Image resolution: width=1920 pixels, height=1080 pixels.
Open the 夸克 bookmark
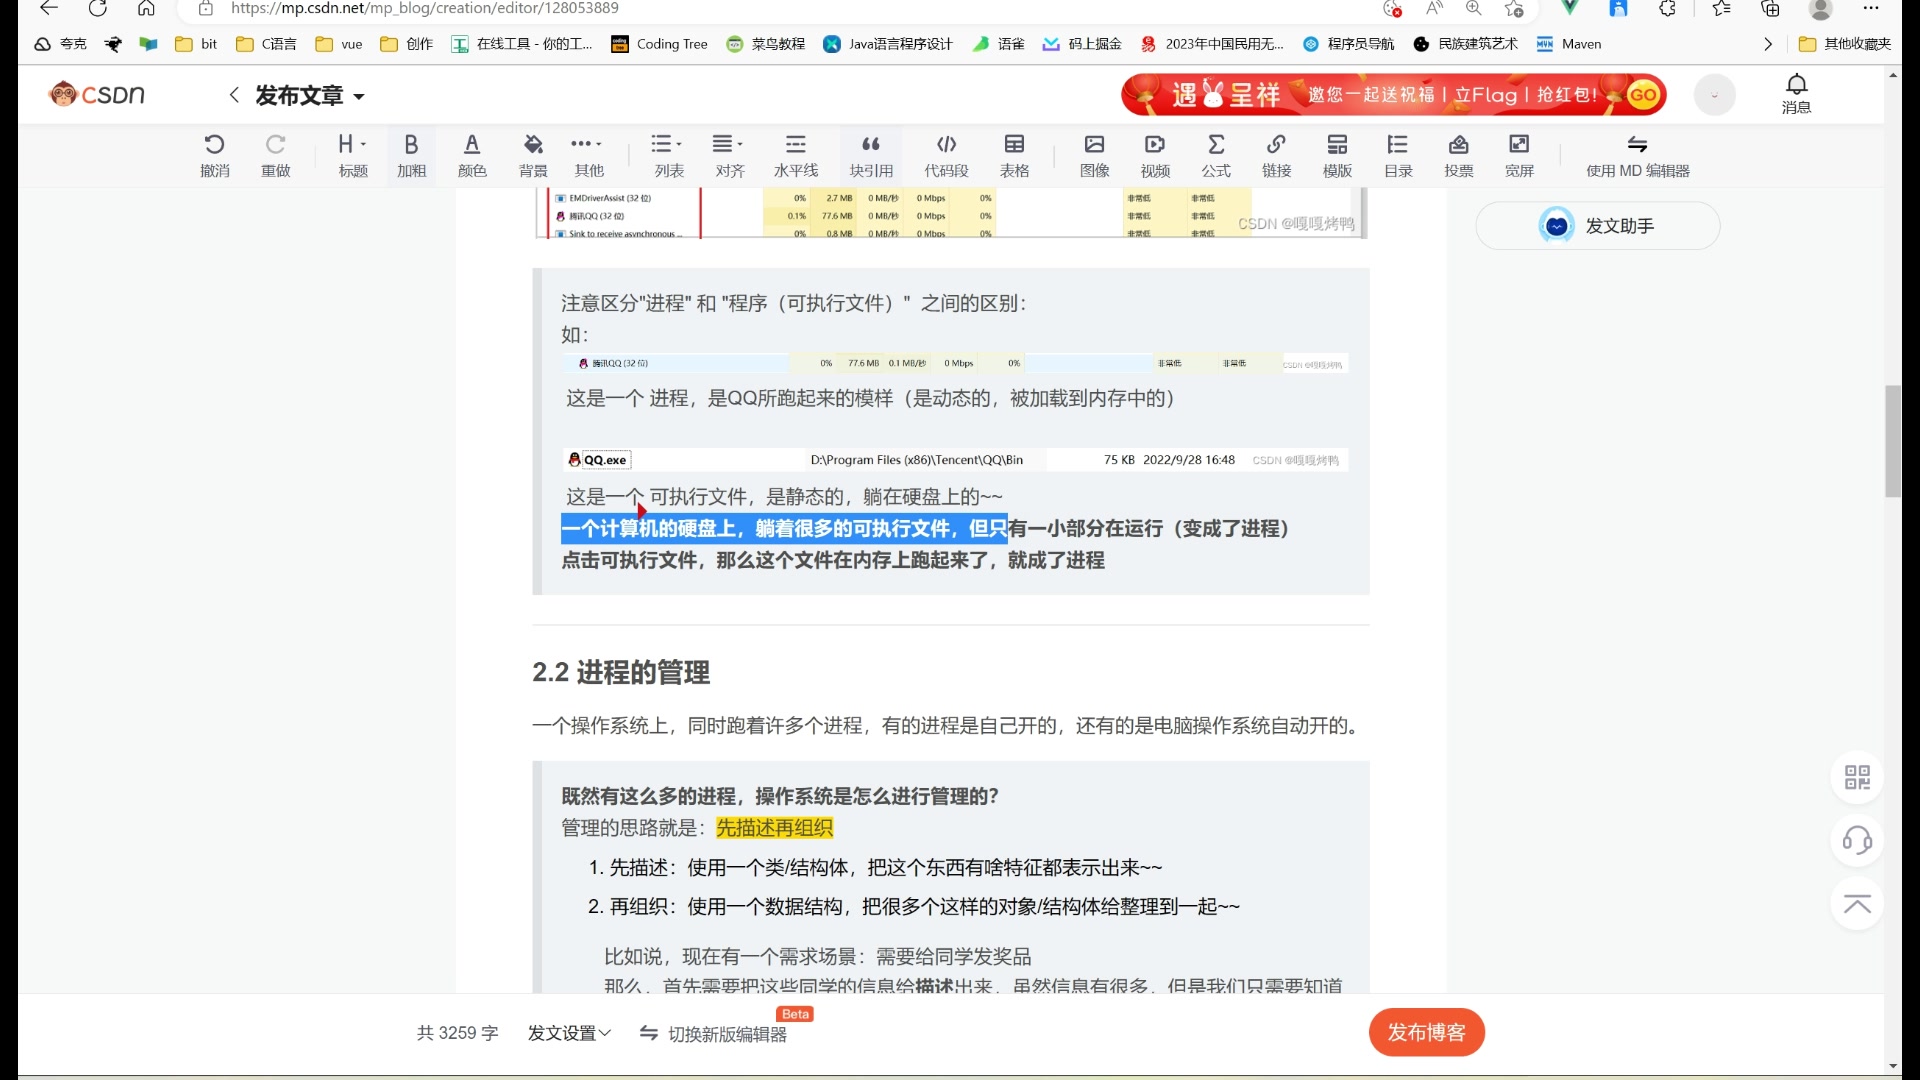60,44
